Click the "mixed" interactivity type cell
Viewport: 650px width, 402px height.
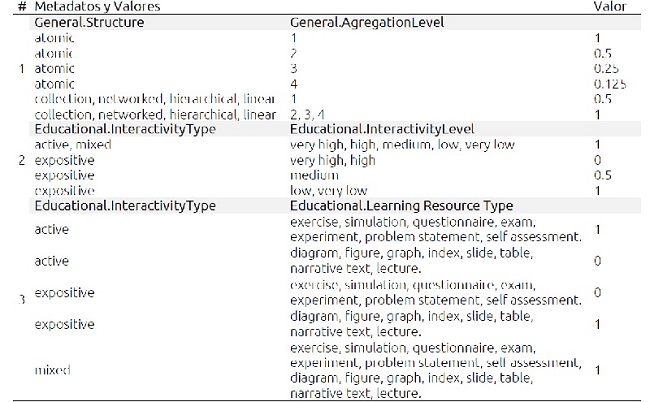coord(52,369)
